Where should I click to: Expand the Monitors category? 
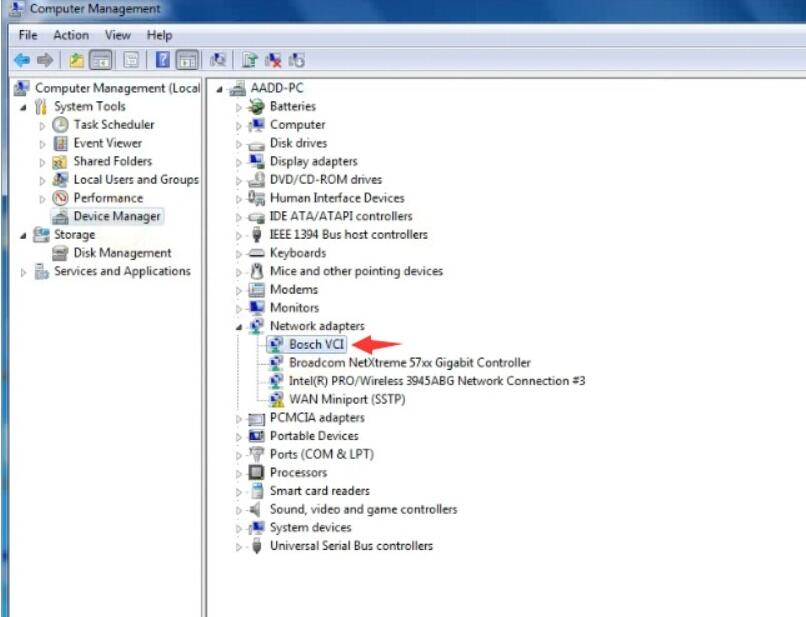[x=239, y=308]
